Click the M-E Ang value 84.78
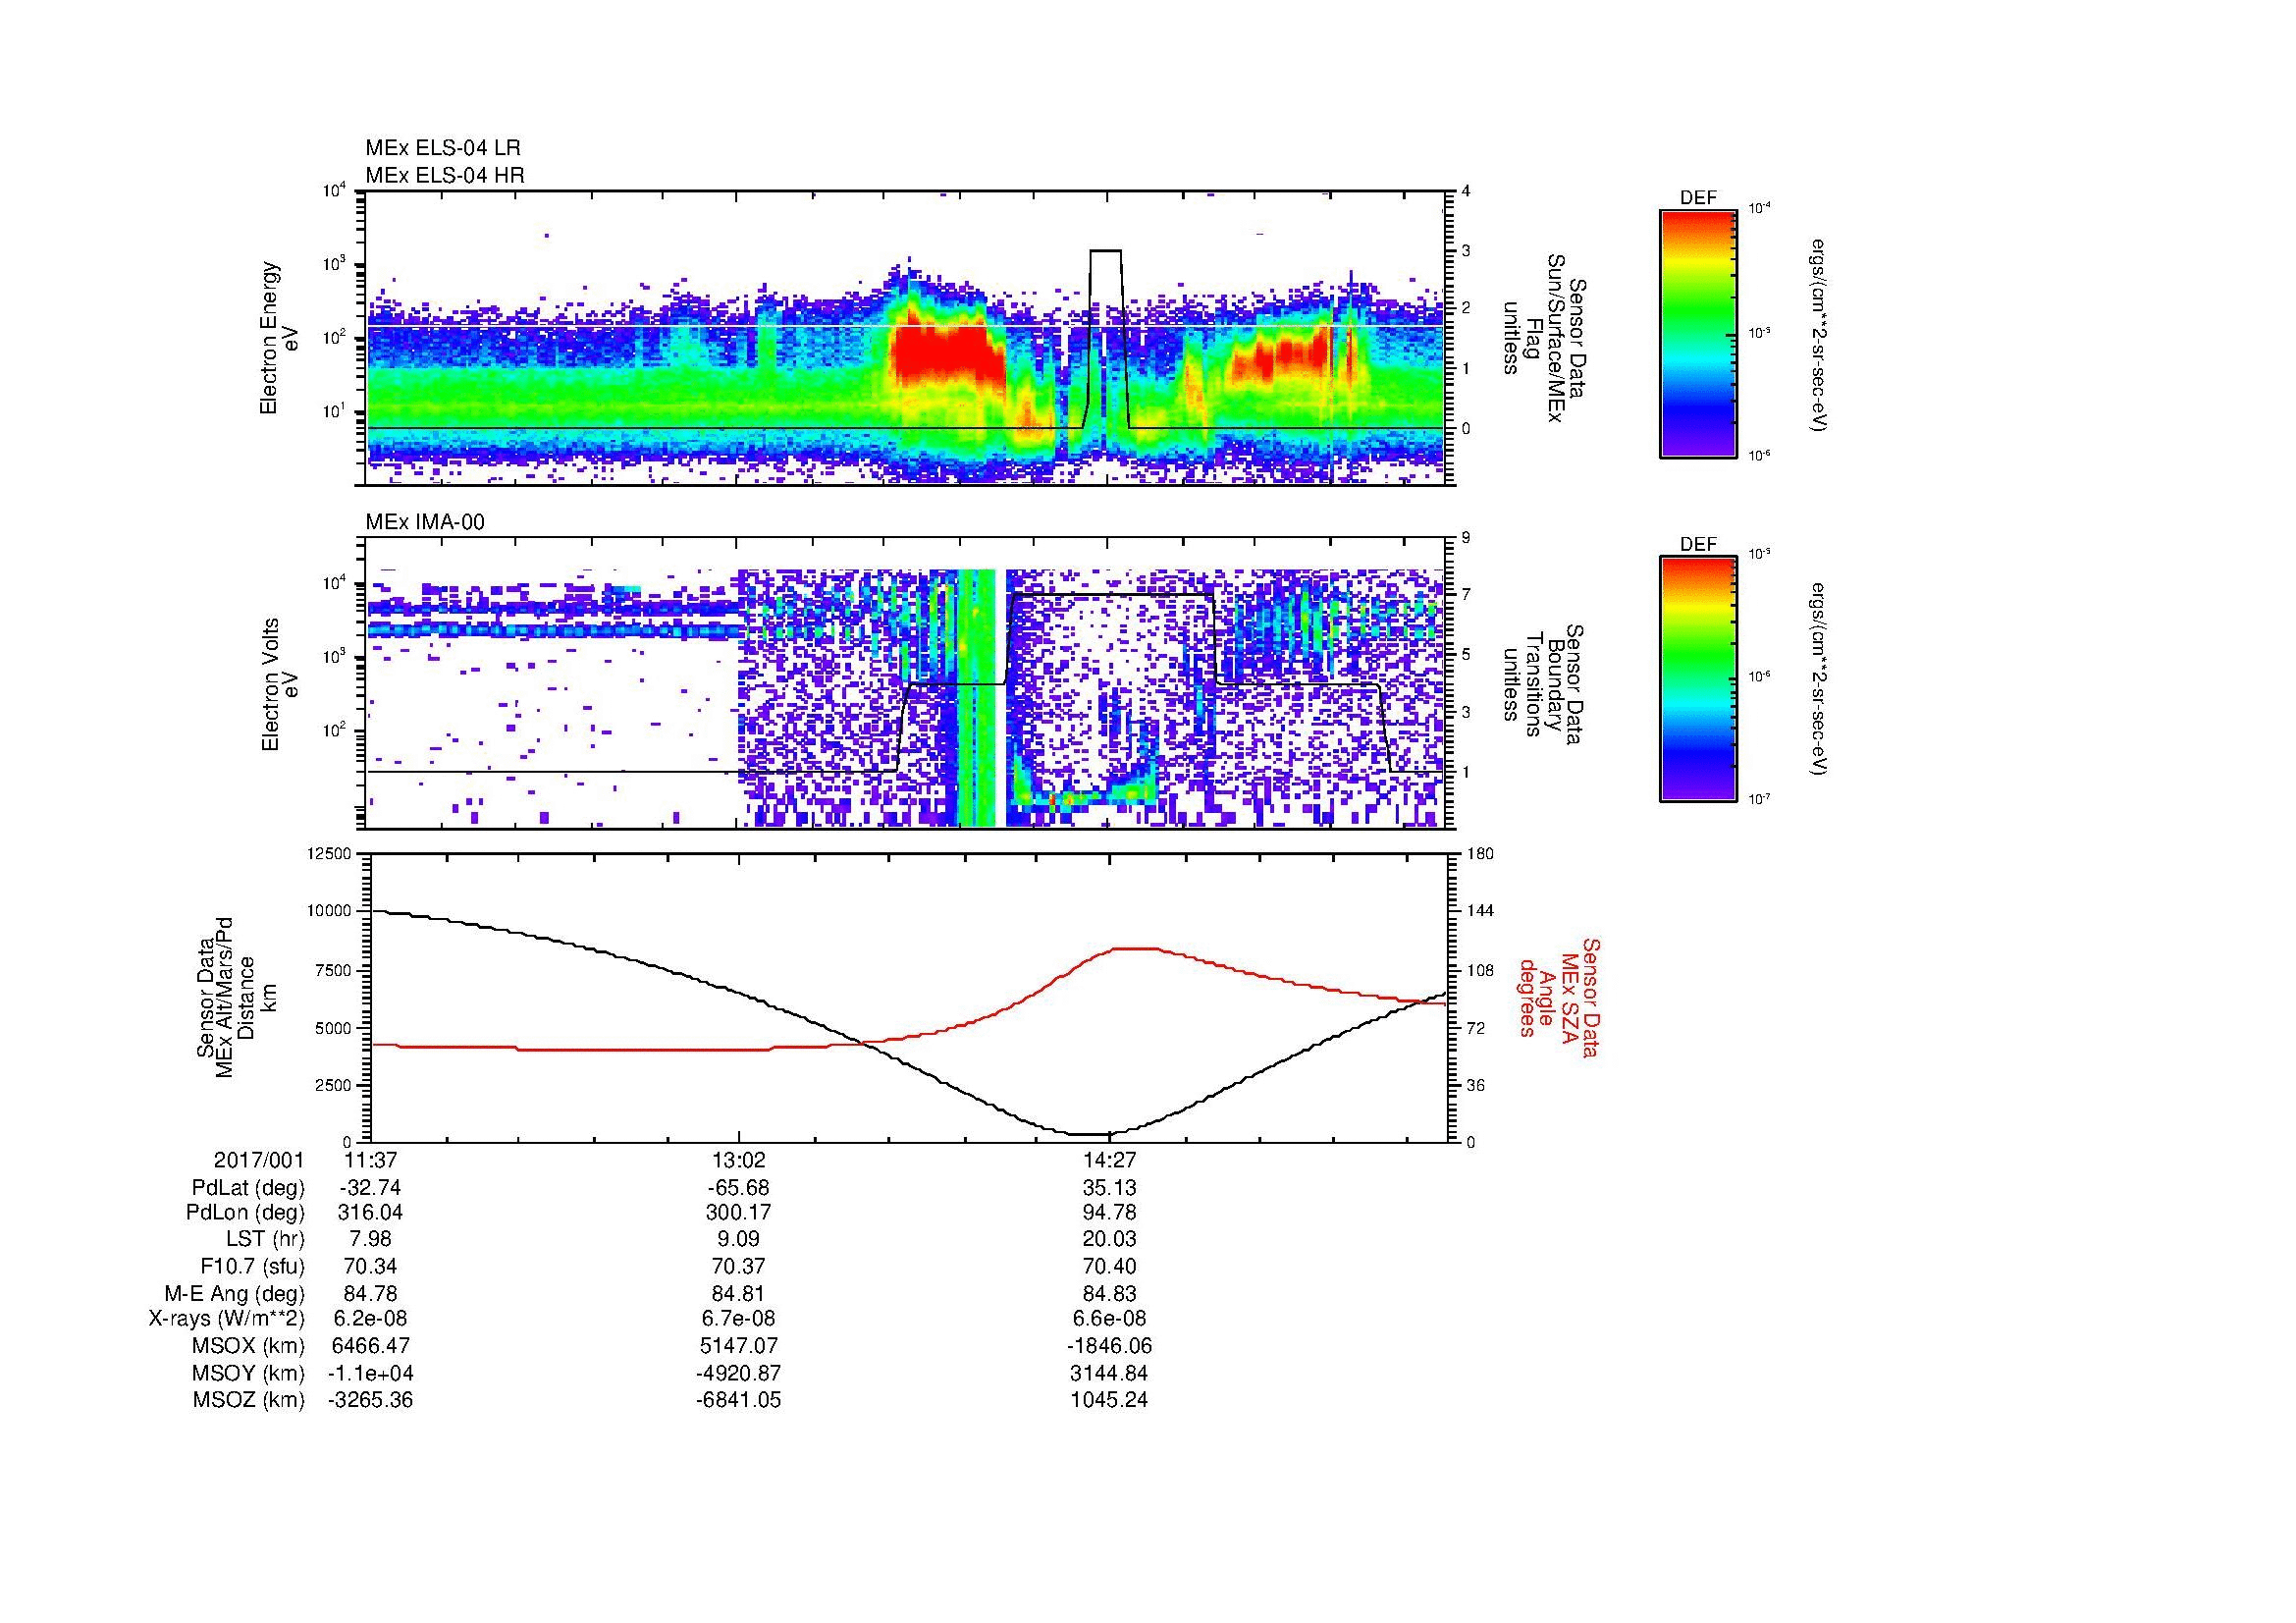 tap(370, 1294)
